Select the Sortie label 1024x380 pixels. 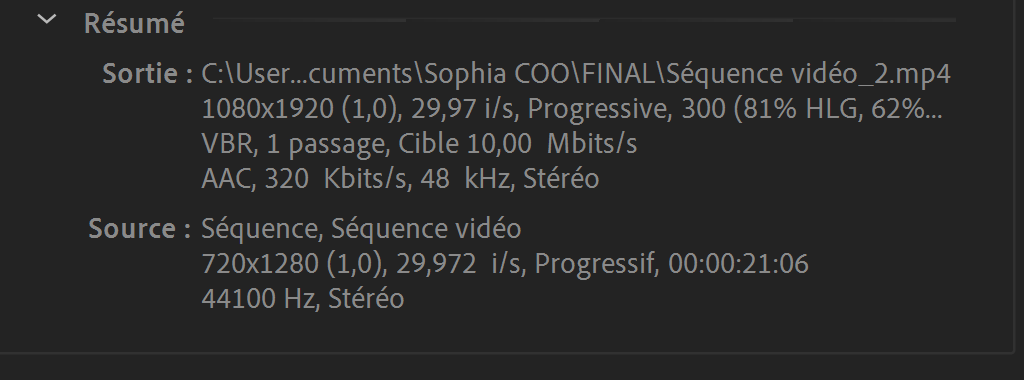148,74
